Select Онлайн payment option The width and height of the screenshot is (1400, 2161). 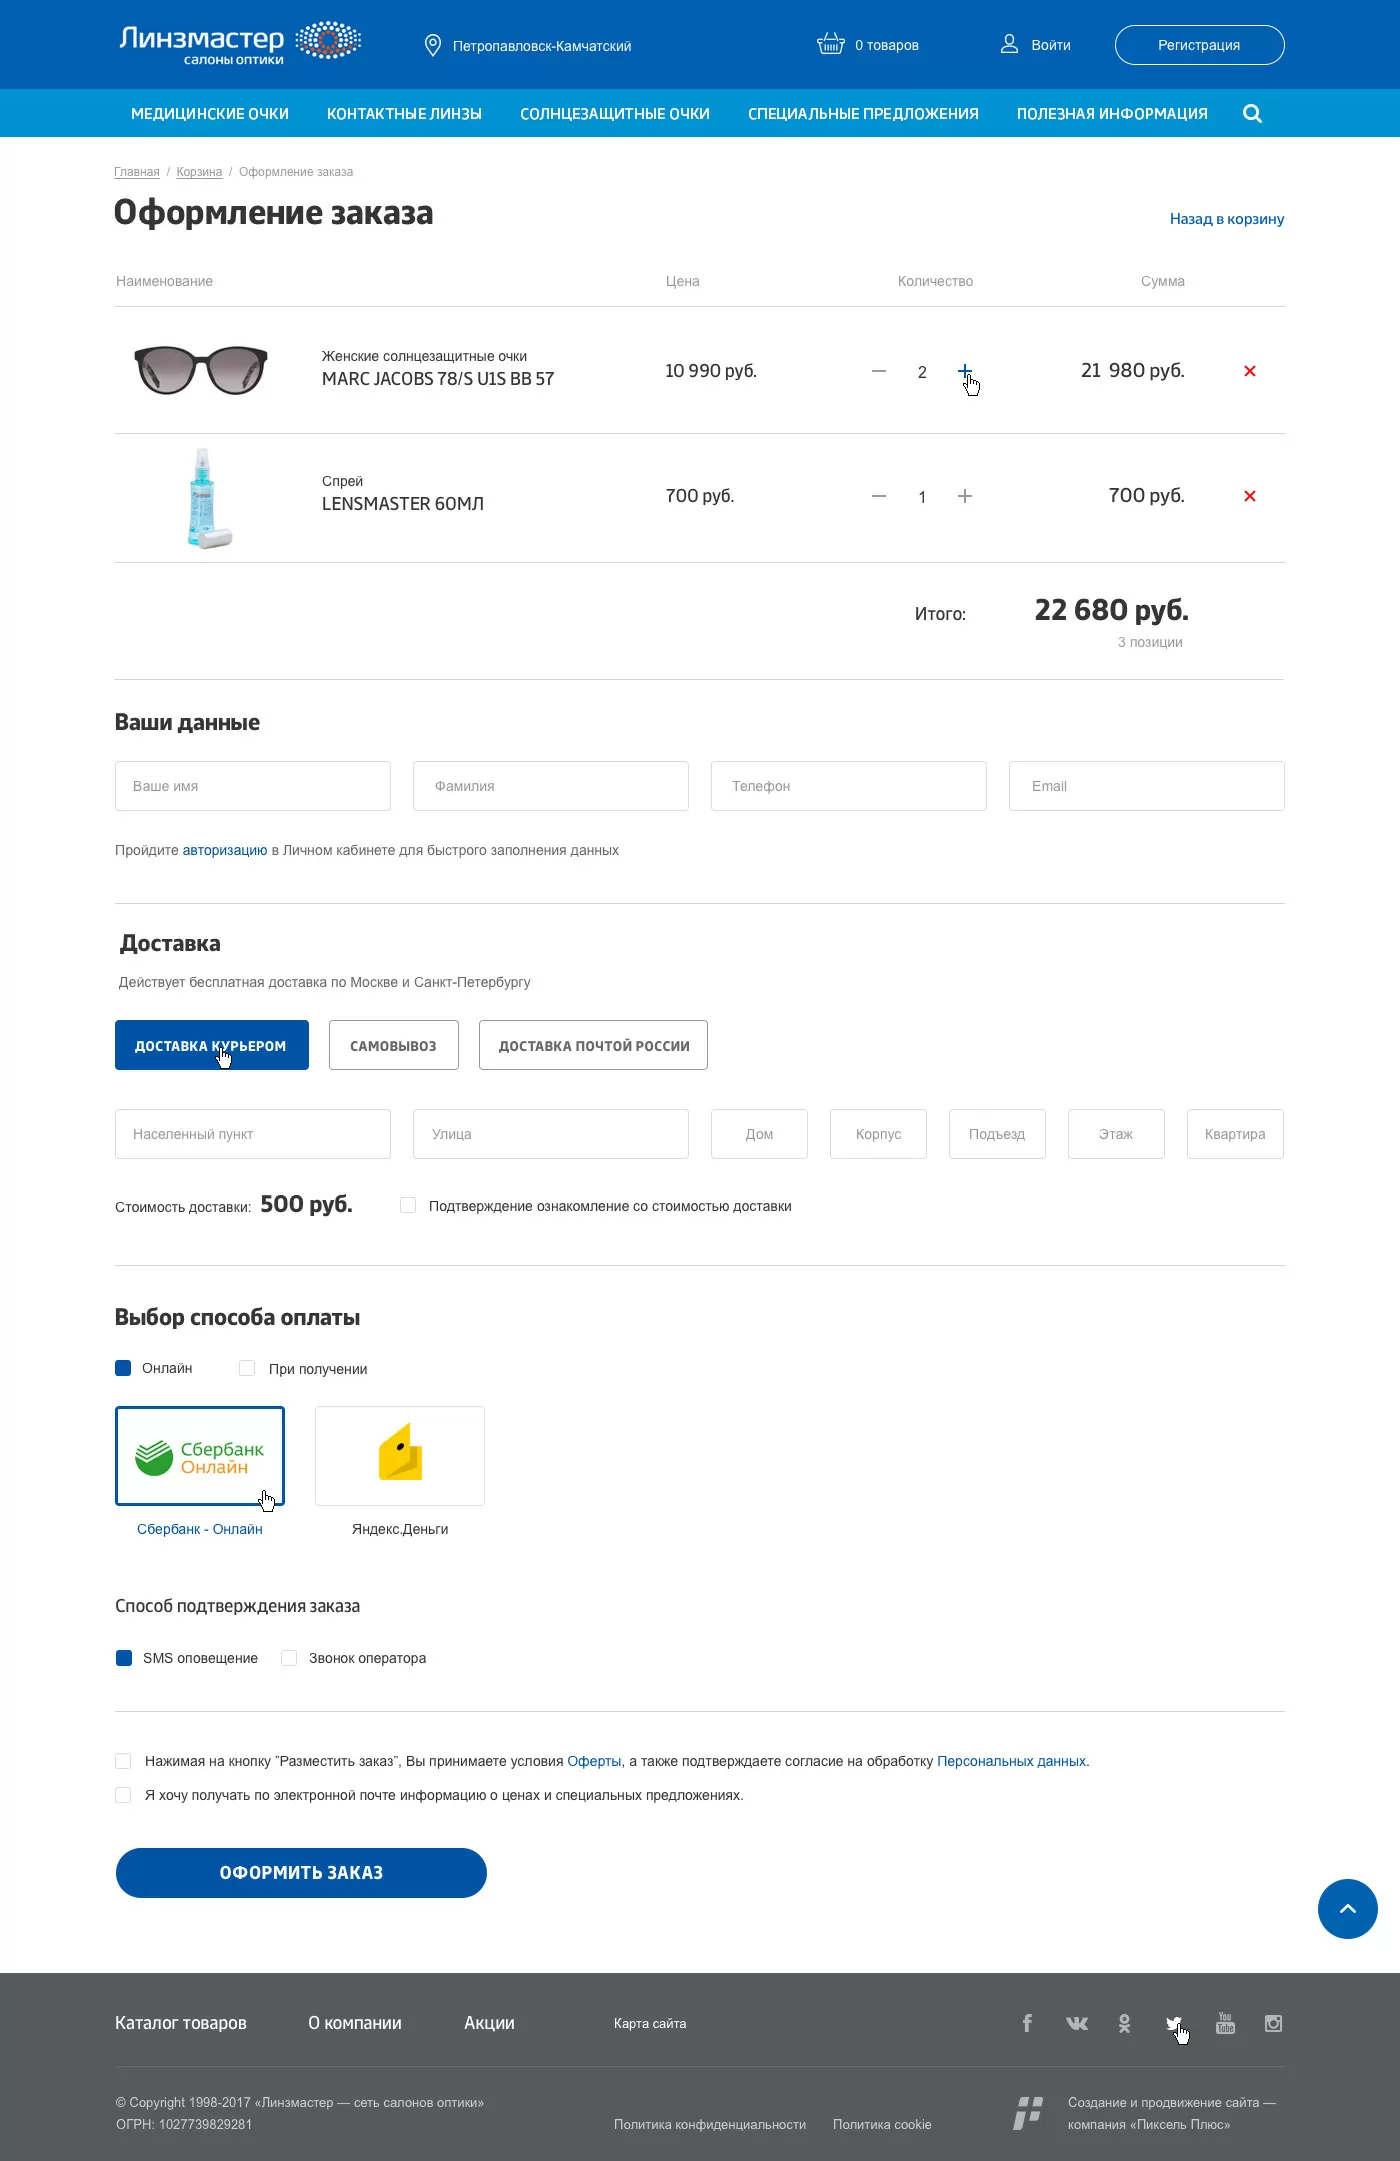pos(123,1368)
